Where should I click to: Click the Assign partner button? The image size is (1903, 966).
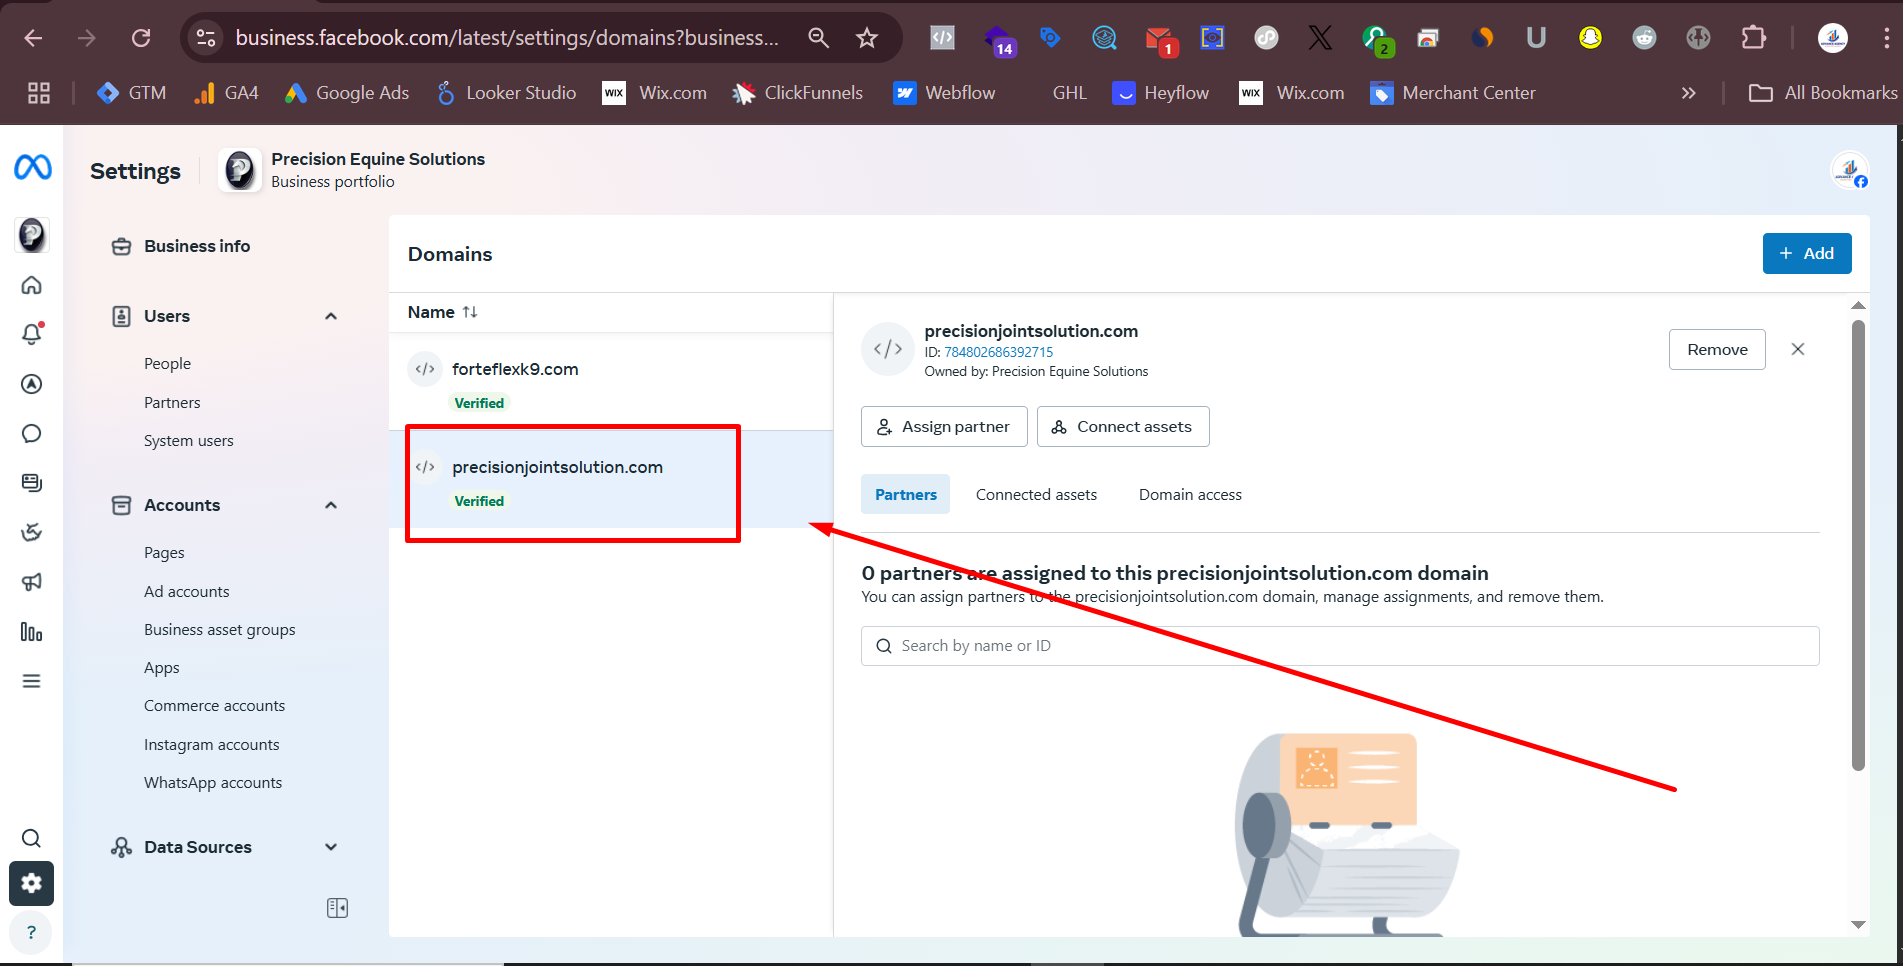[944, 427]
